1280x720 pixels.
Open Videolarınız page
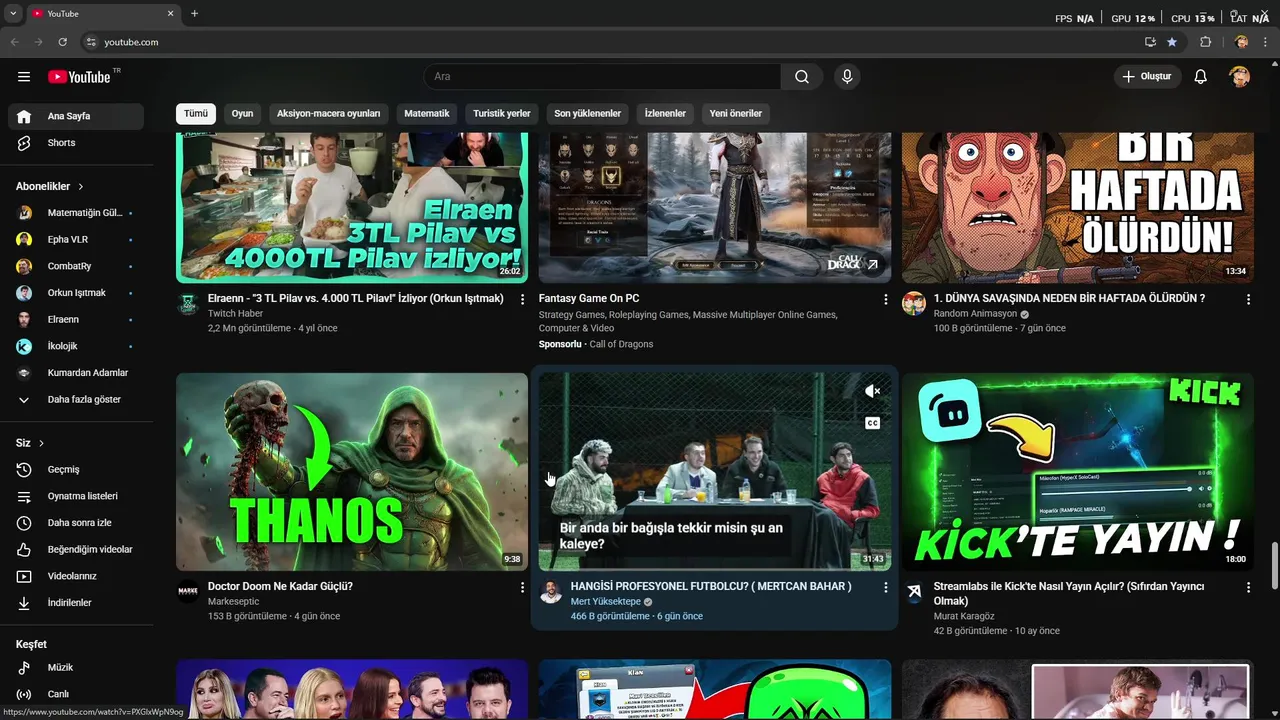[x=76, y=576]
